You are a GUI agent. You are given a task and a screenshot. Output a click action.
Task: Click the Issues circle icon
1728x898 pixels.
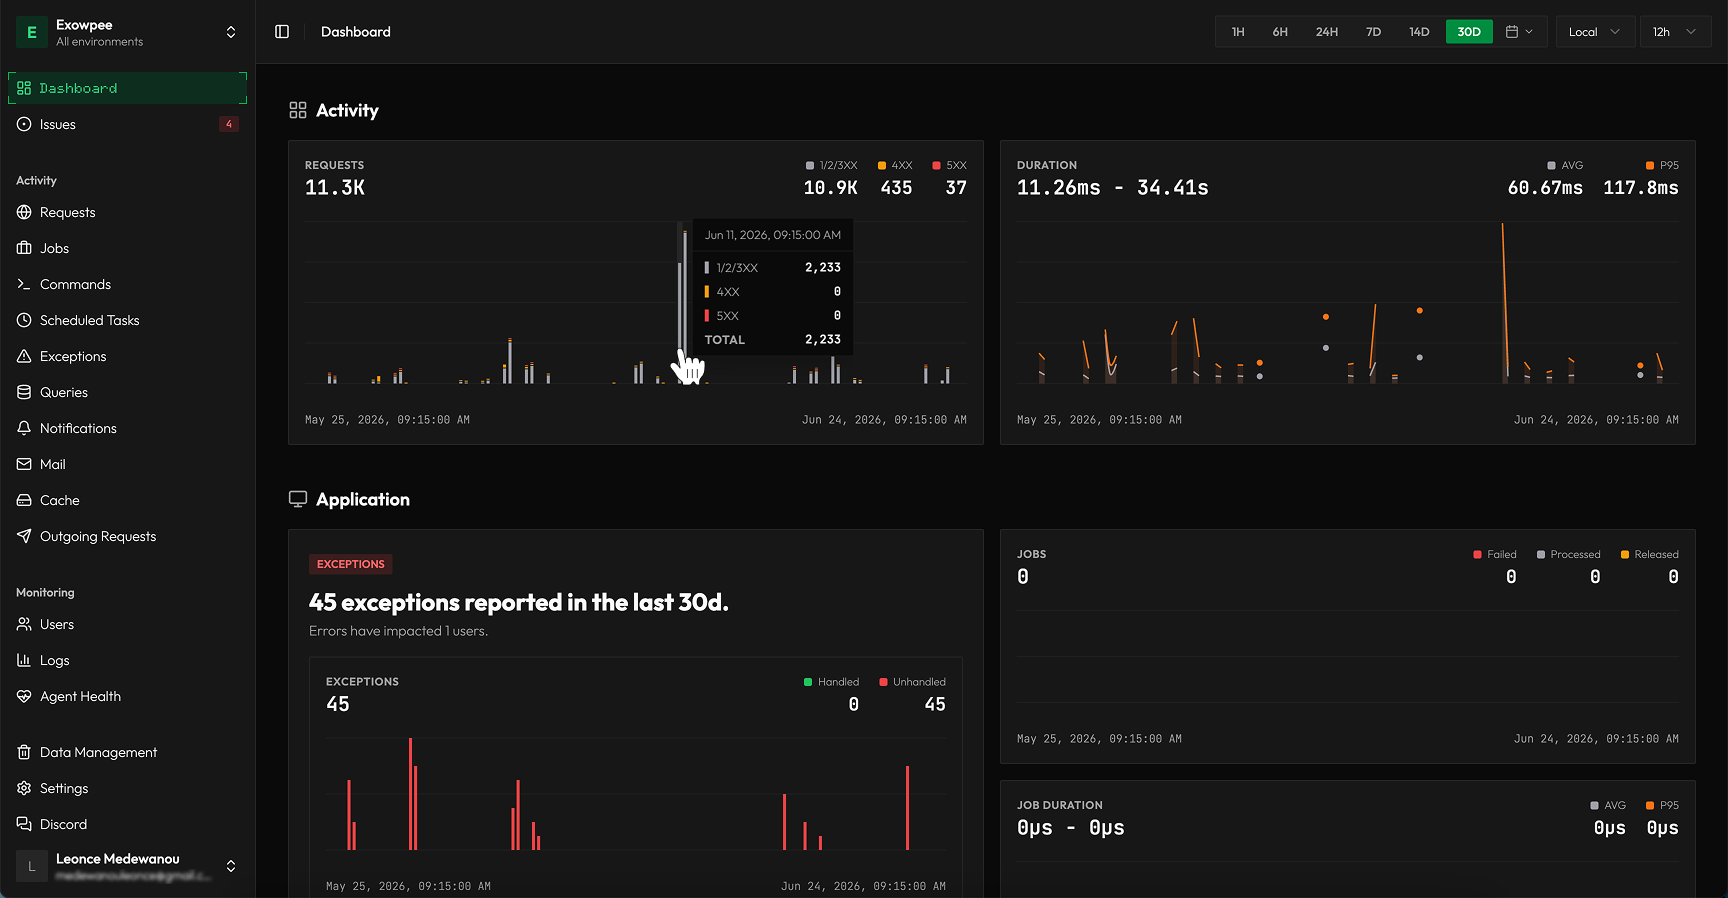(24, 124)
